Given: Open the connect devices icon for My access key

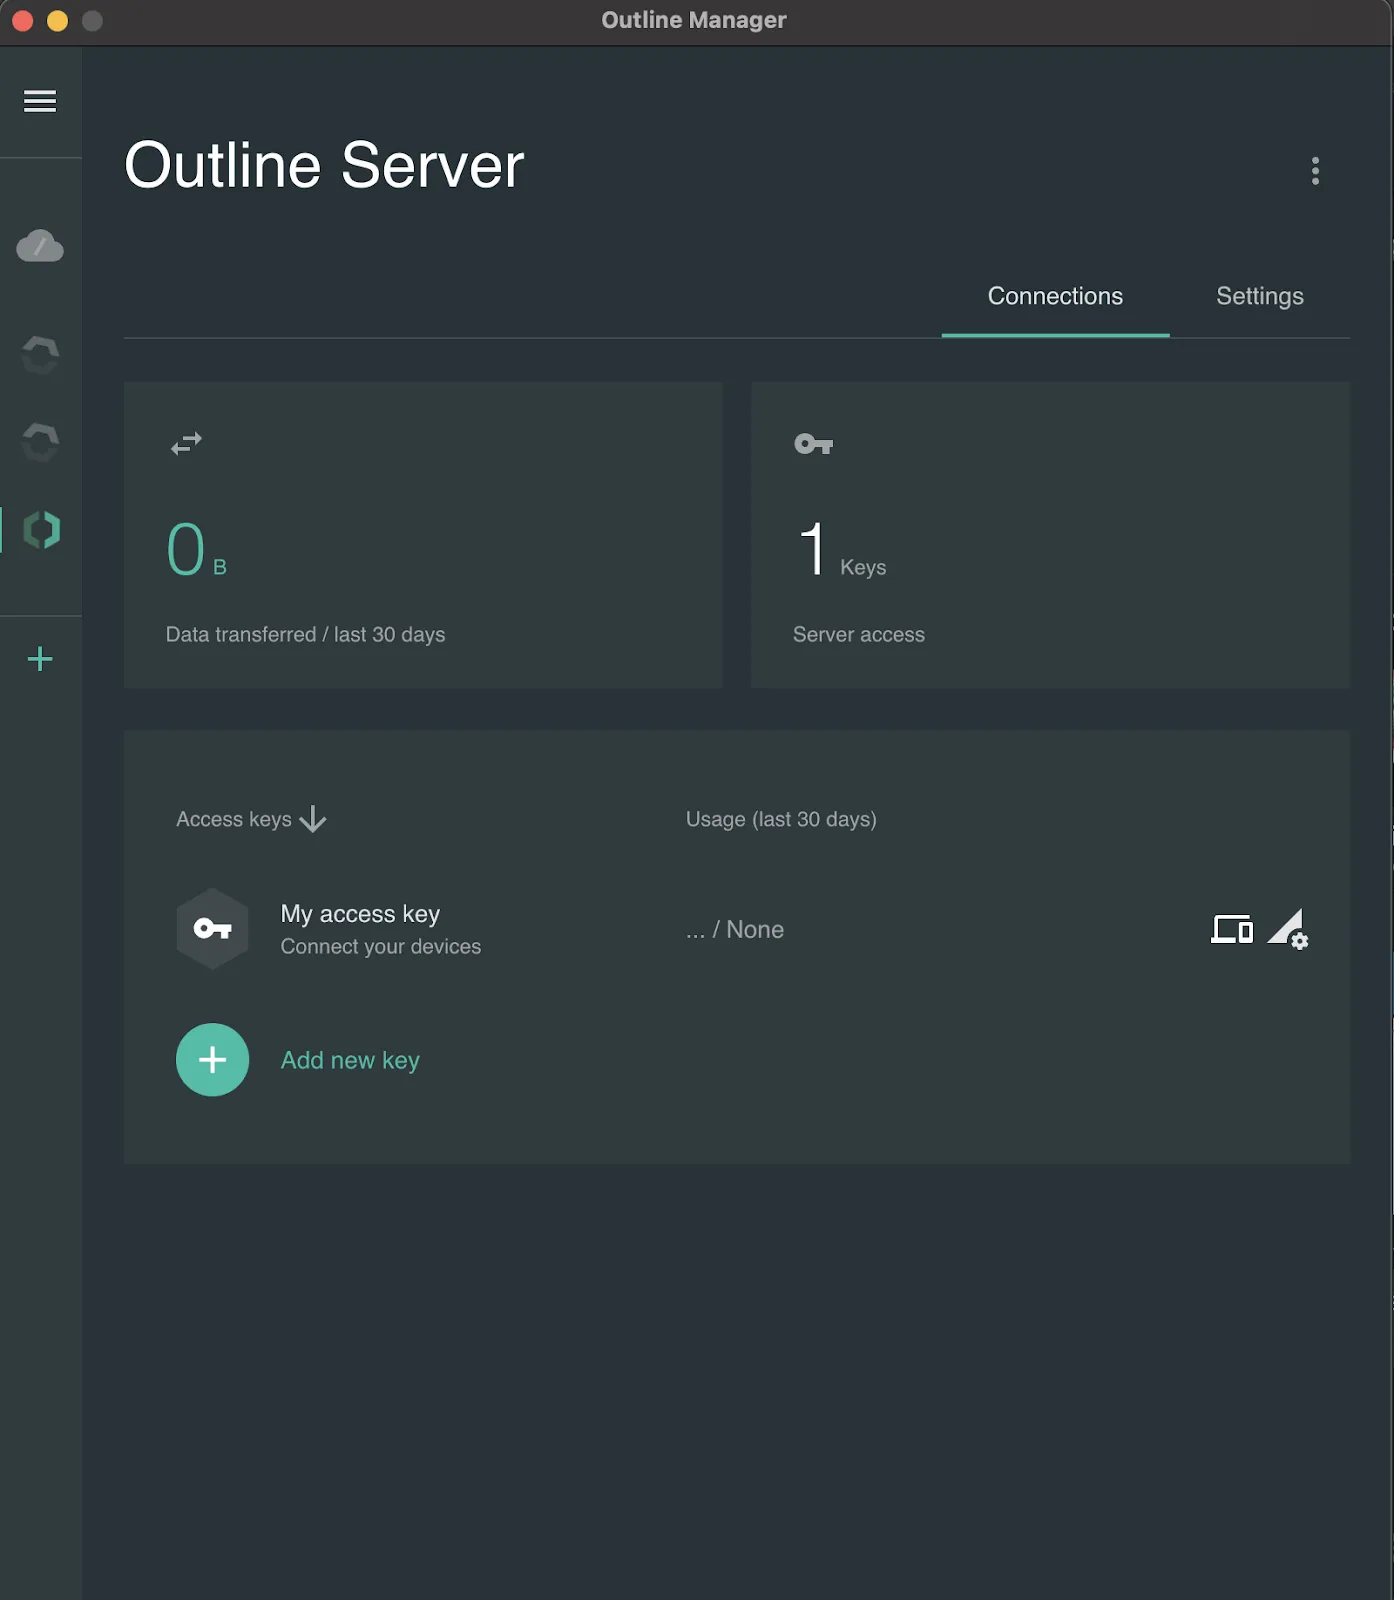Looking at the screenshot, I should click(1232, 929).
